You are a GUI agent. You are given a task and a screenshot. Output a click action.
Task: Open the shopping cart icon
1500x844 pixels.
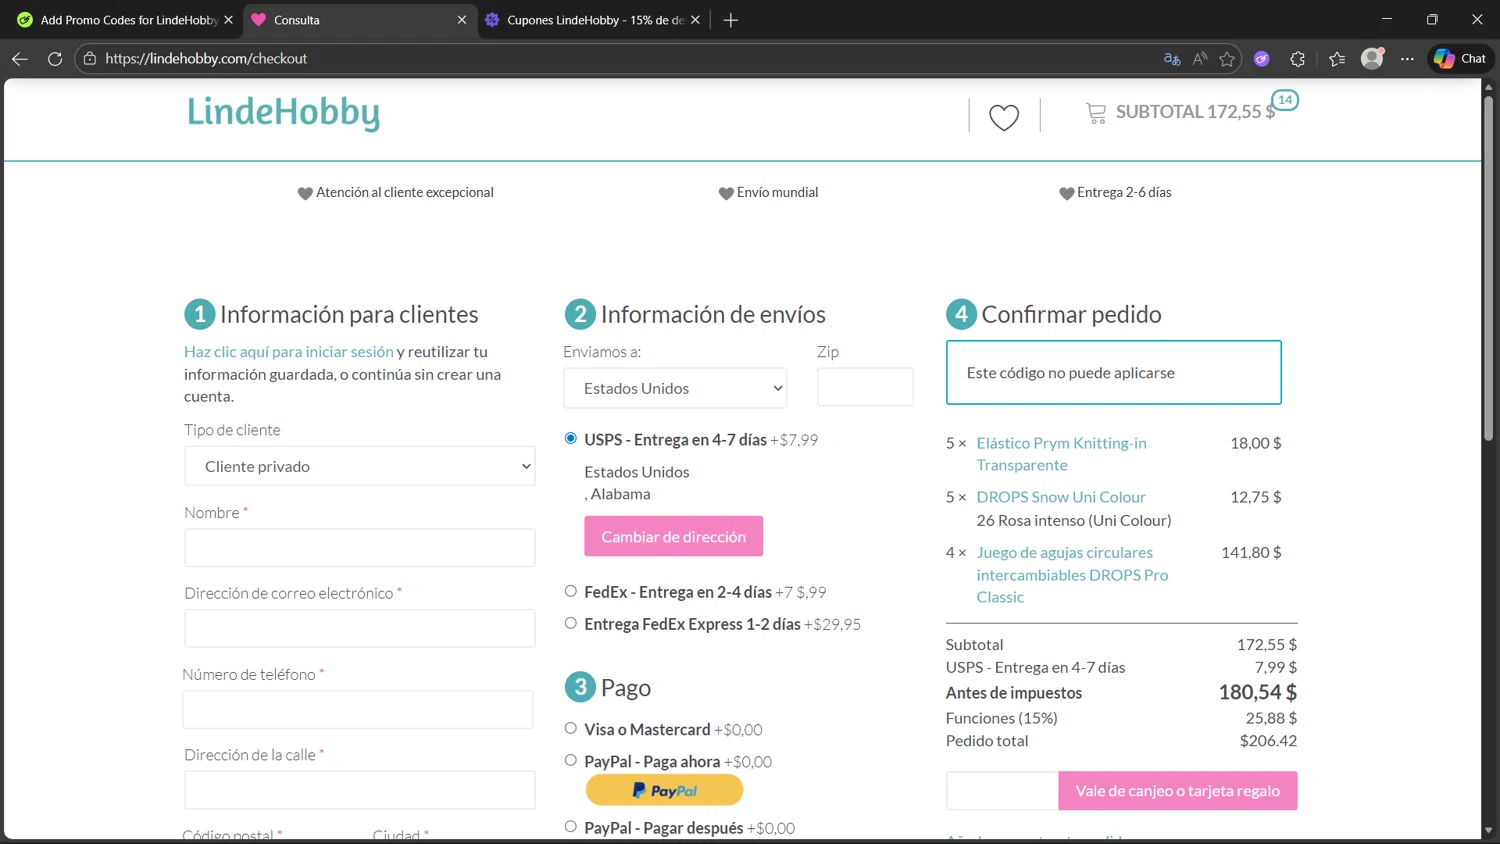(x=1096, y=113)
